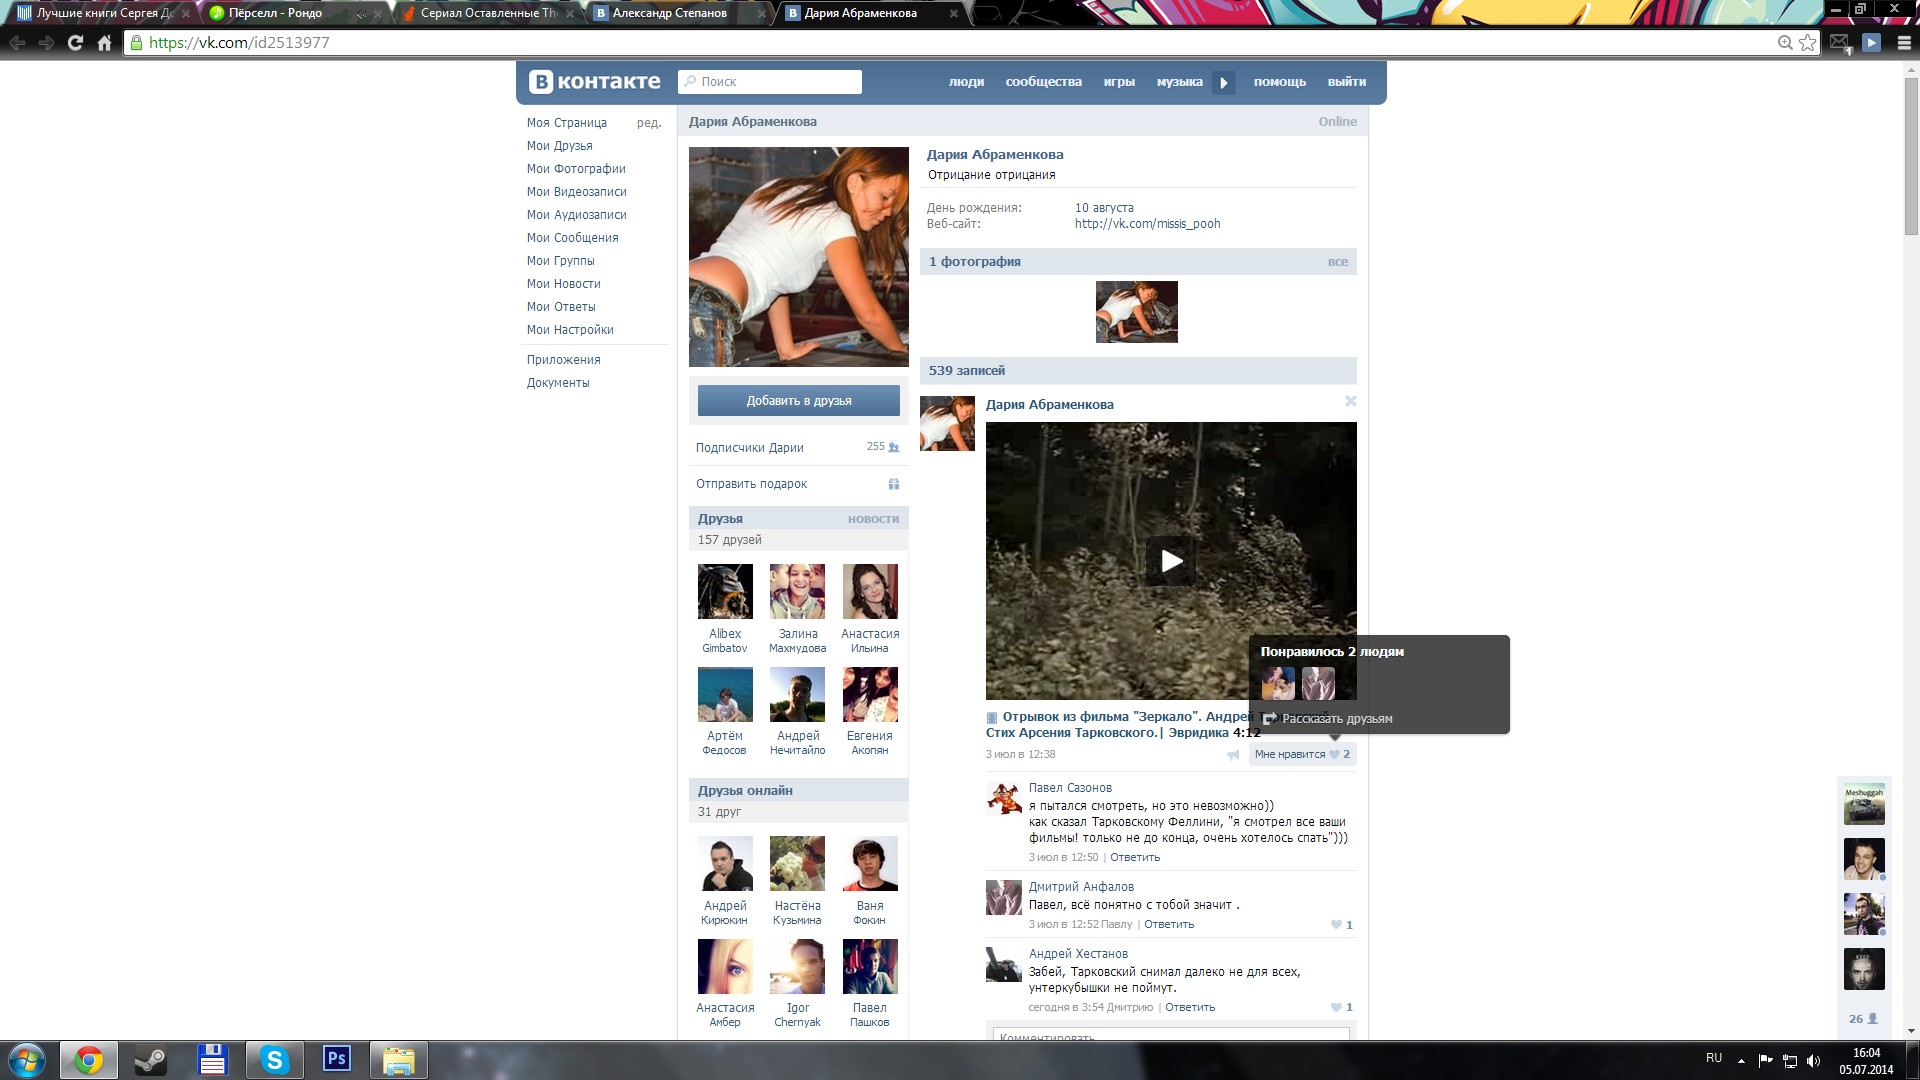Click the gift icon next to Отправить подарок
The width and height of the screenshot is (1920, 1080).
(x=893, y=484)
